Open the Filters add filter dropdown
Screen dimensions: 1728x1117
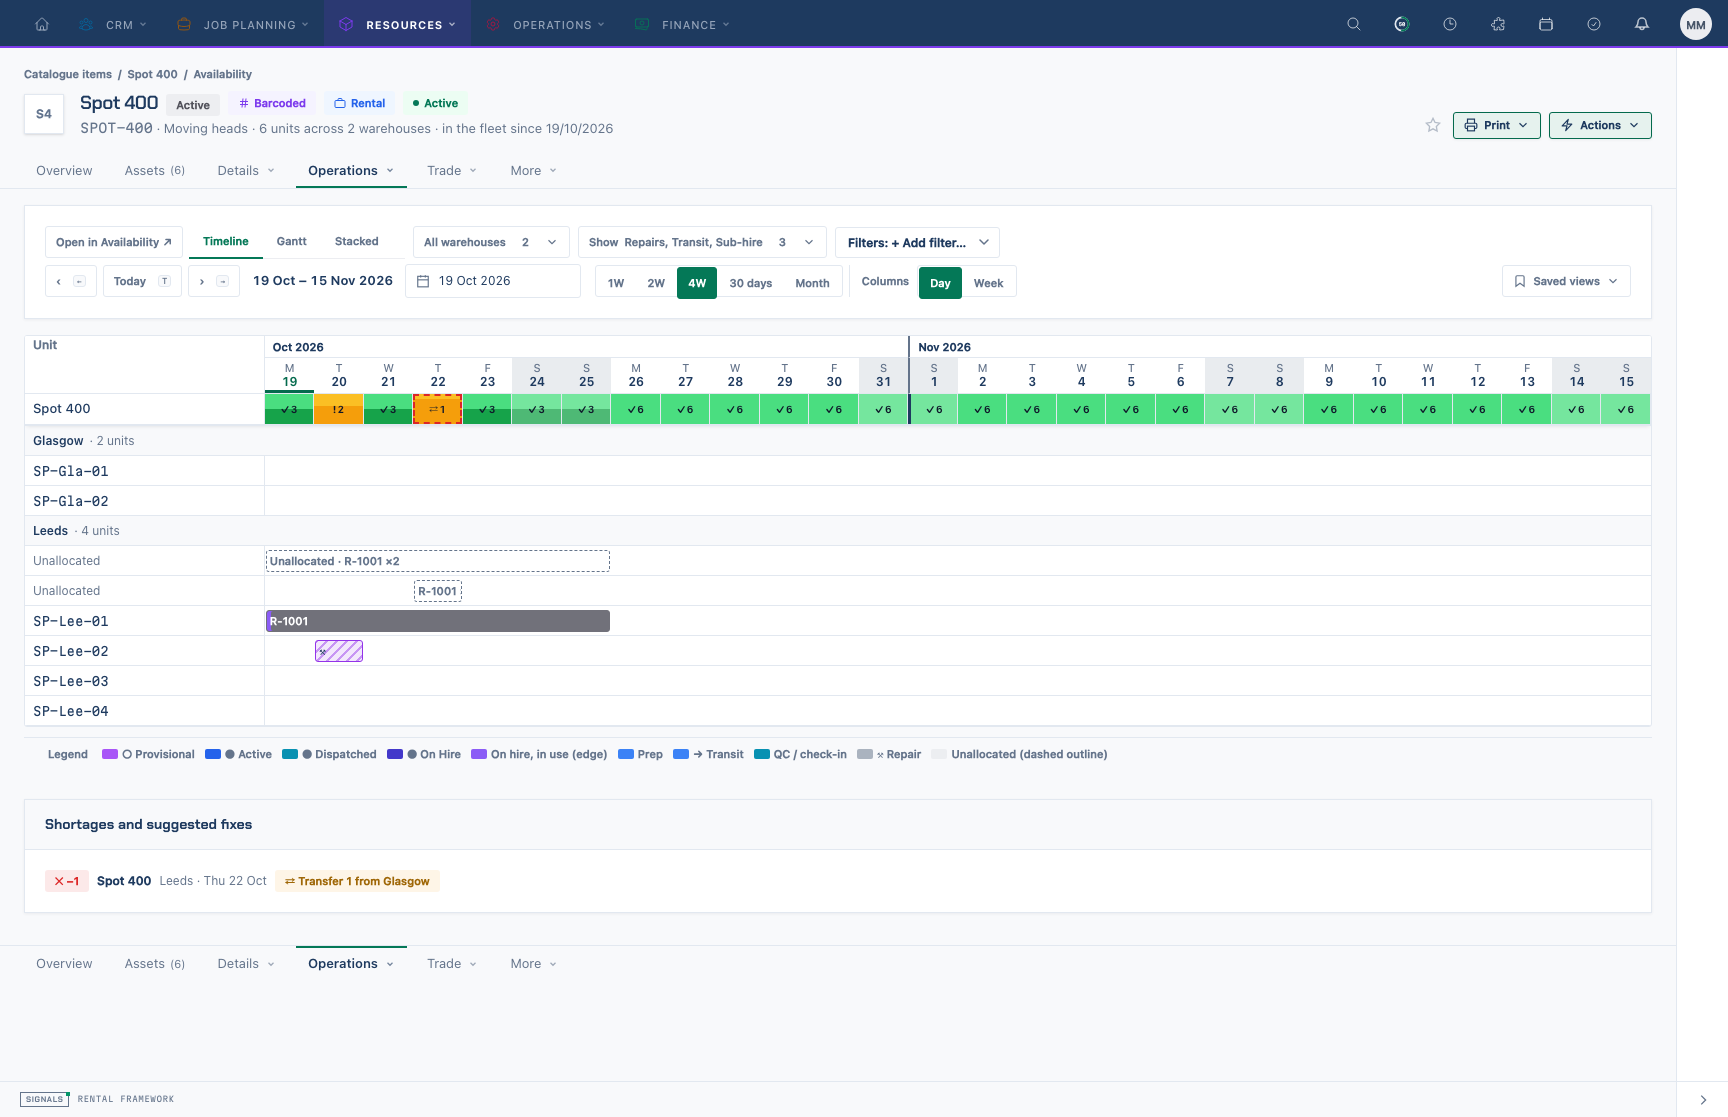pos(917,242)
